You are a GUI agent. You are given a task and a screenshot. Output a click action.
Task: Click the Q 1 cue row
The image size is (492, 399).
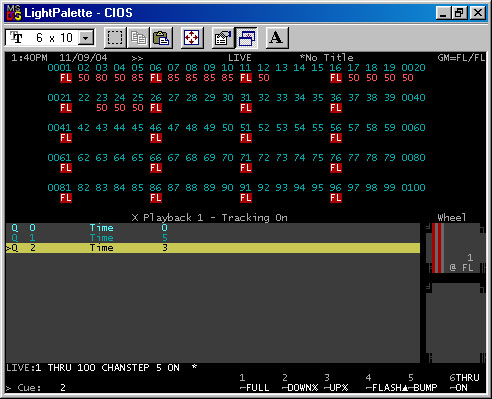(213, 238)
